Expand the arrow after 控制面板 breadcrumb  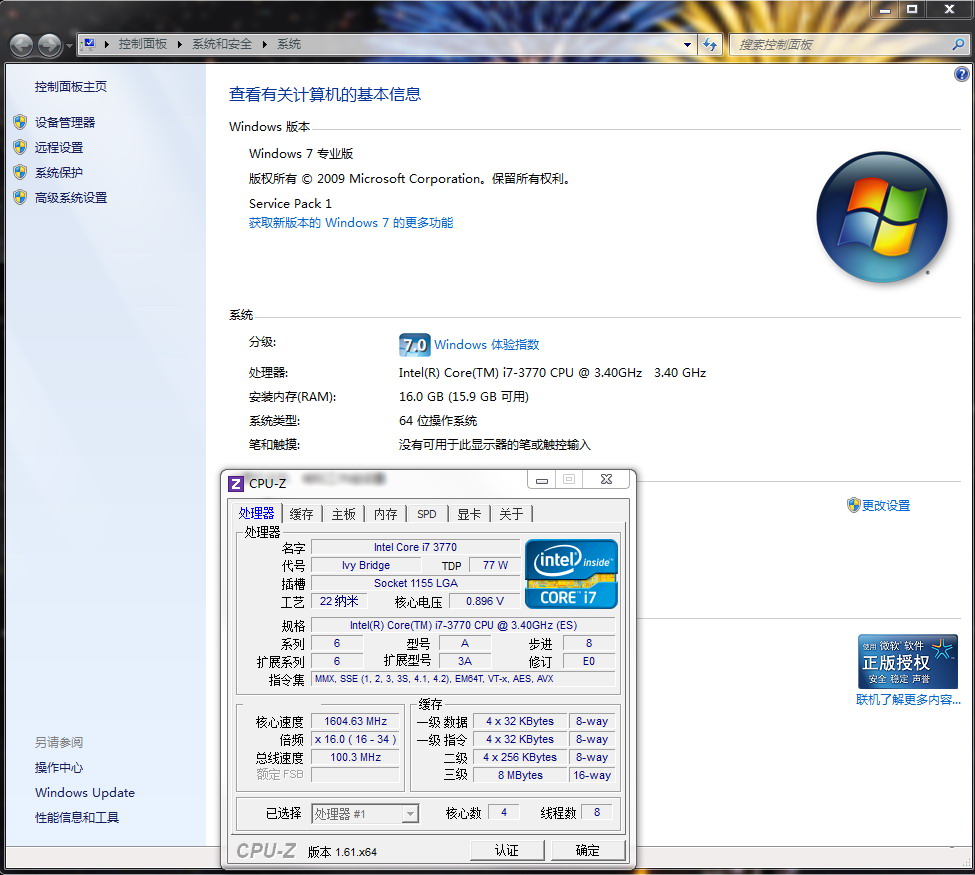pos(180,45)
